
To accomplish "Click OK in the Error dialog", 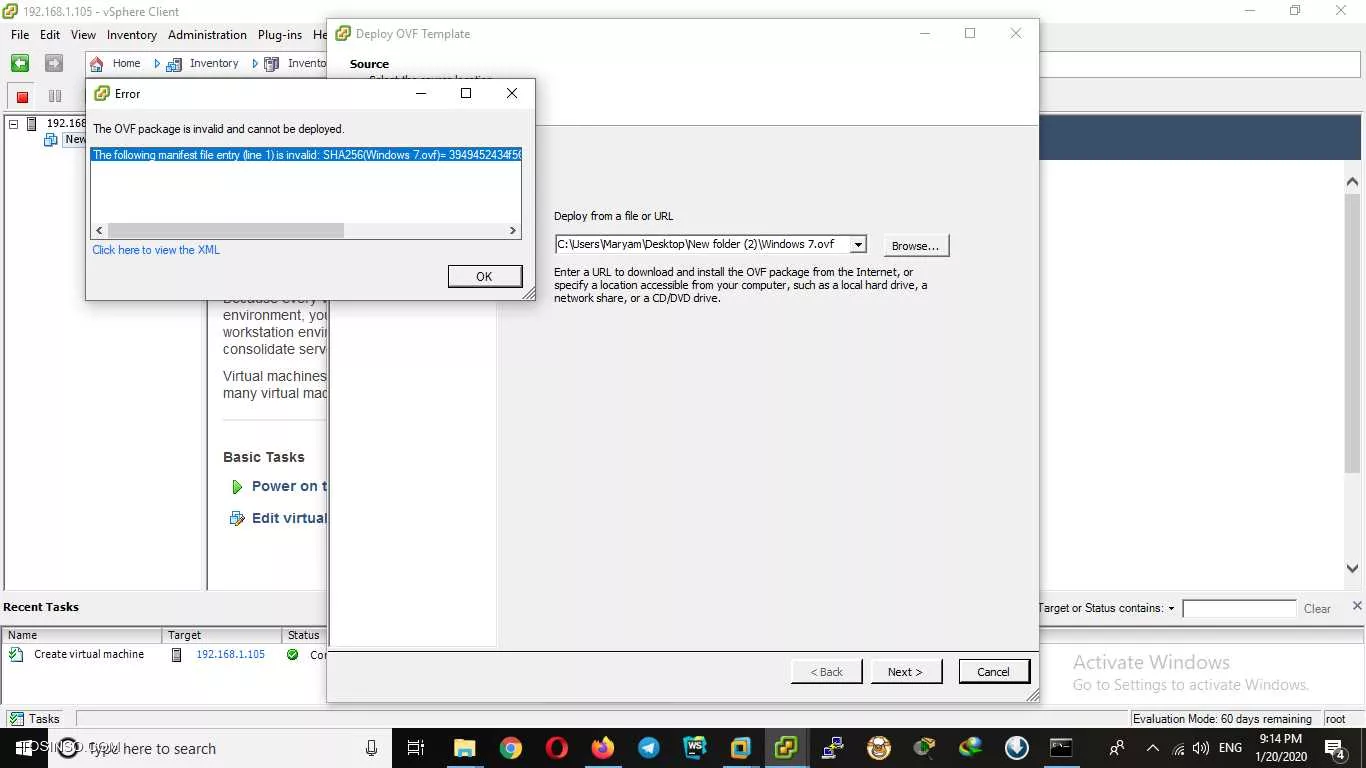I will [x=484, y=277].
